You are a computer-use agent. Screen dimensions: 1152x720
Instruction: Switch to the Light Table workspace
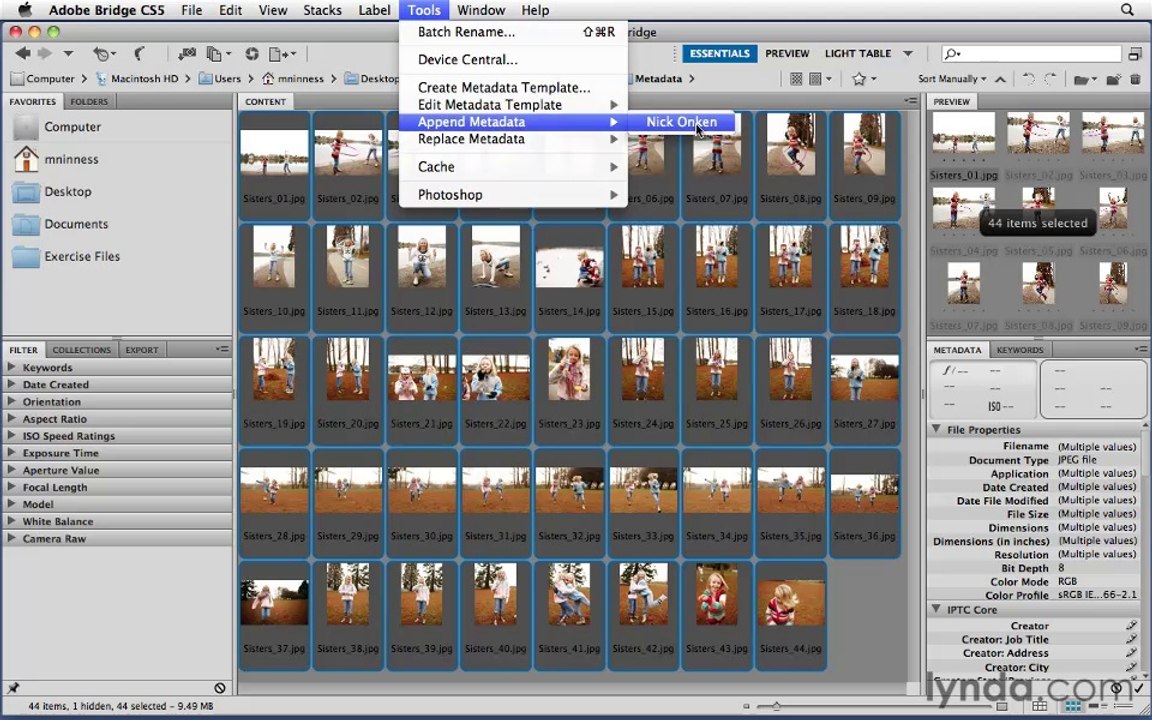coord(857,54)
